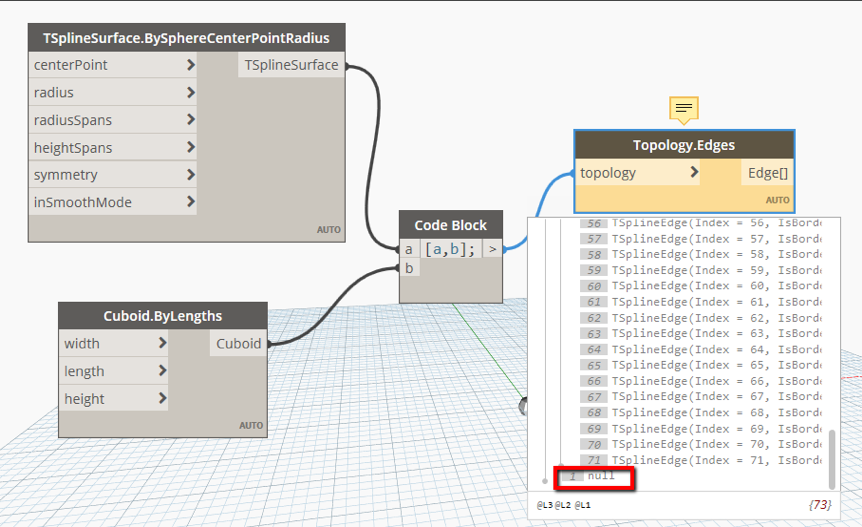The width and height of the screenshot is (862, 527).
Task: Click the Topology.Edges node header
Action: click(684, 145)
